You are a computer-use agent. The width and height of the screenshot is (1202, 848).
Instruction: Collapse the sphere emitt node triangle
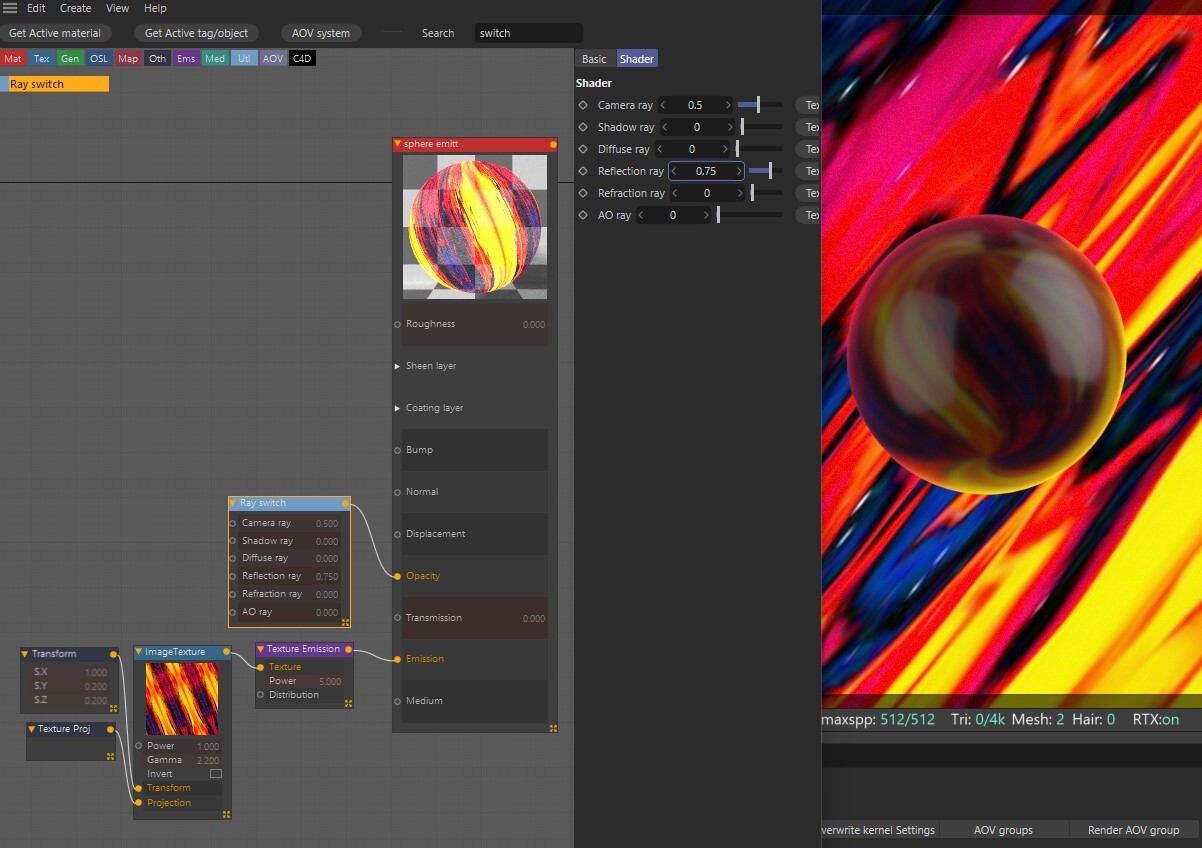click(x=397, y=144)
